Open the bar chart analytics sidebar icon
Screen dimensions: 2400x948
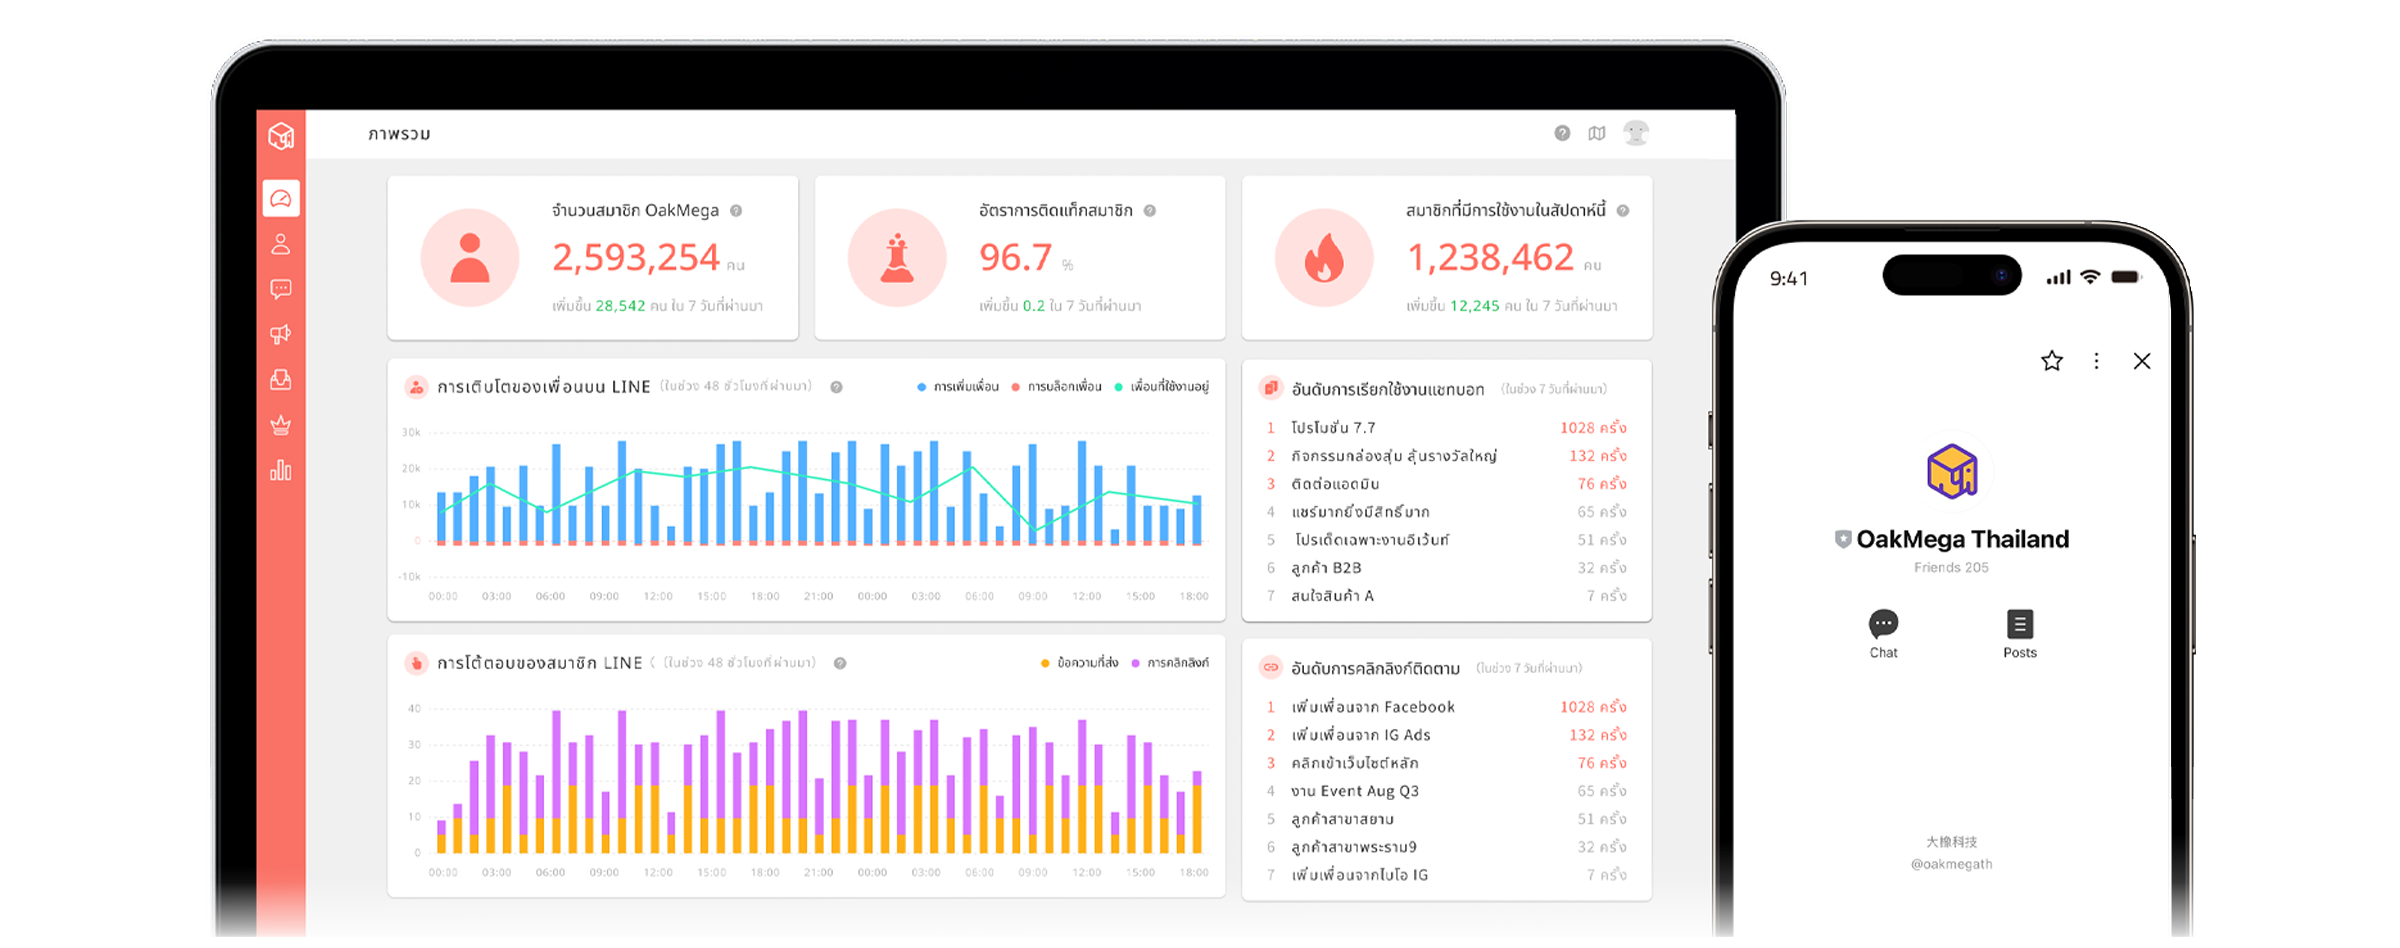tap(281, 470)
